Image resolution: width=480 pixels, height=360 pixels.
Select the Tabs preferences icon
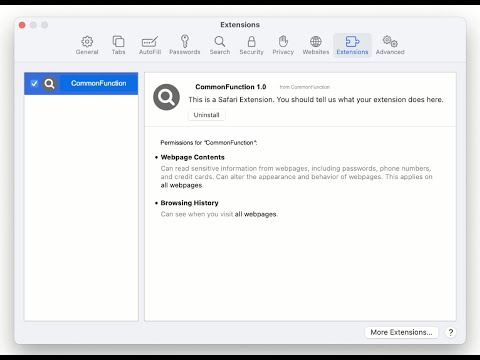[118, 45]
